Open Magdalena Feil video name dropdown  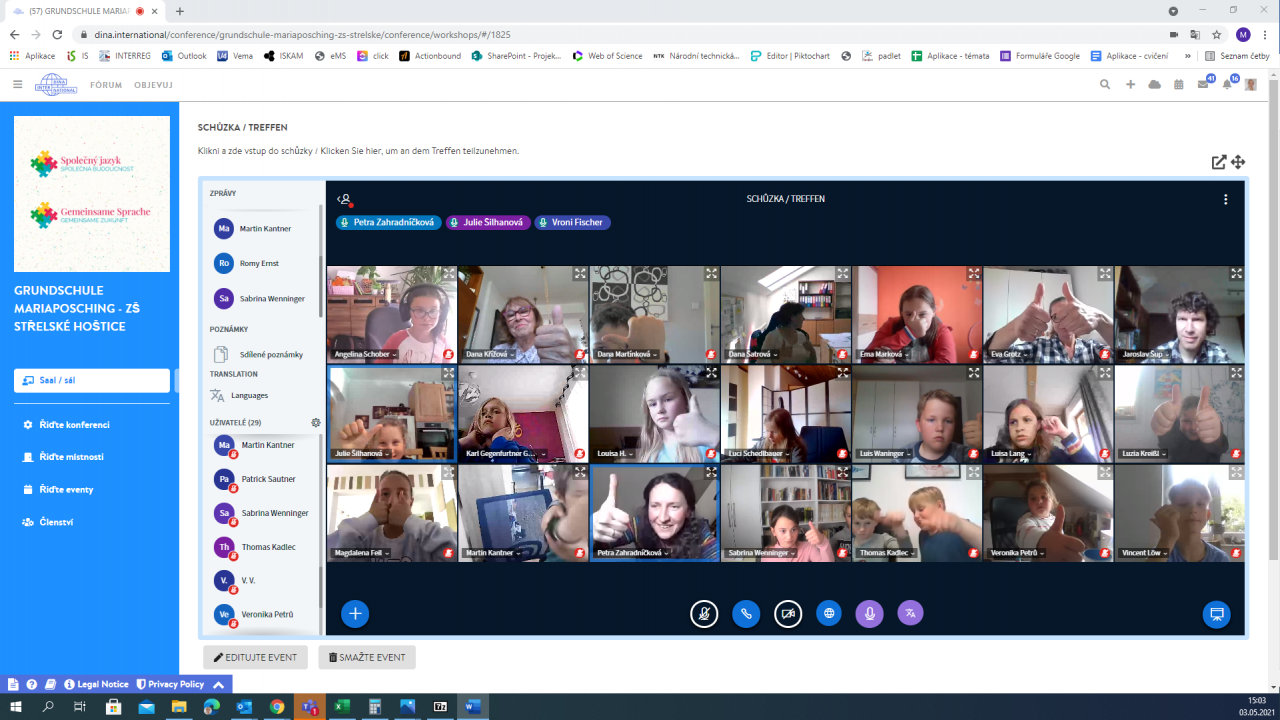pyautogui.click(x=360, y=552)
